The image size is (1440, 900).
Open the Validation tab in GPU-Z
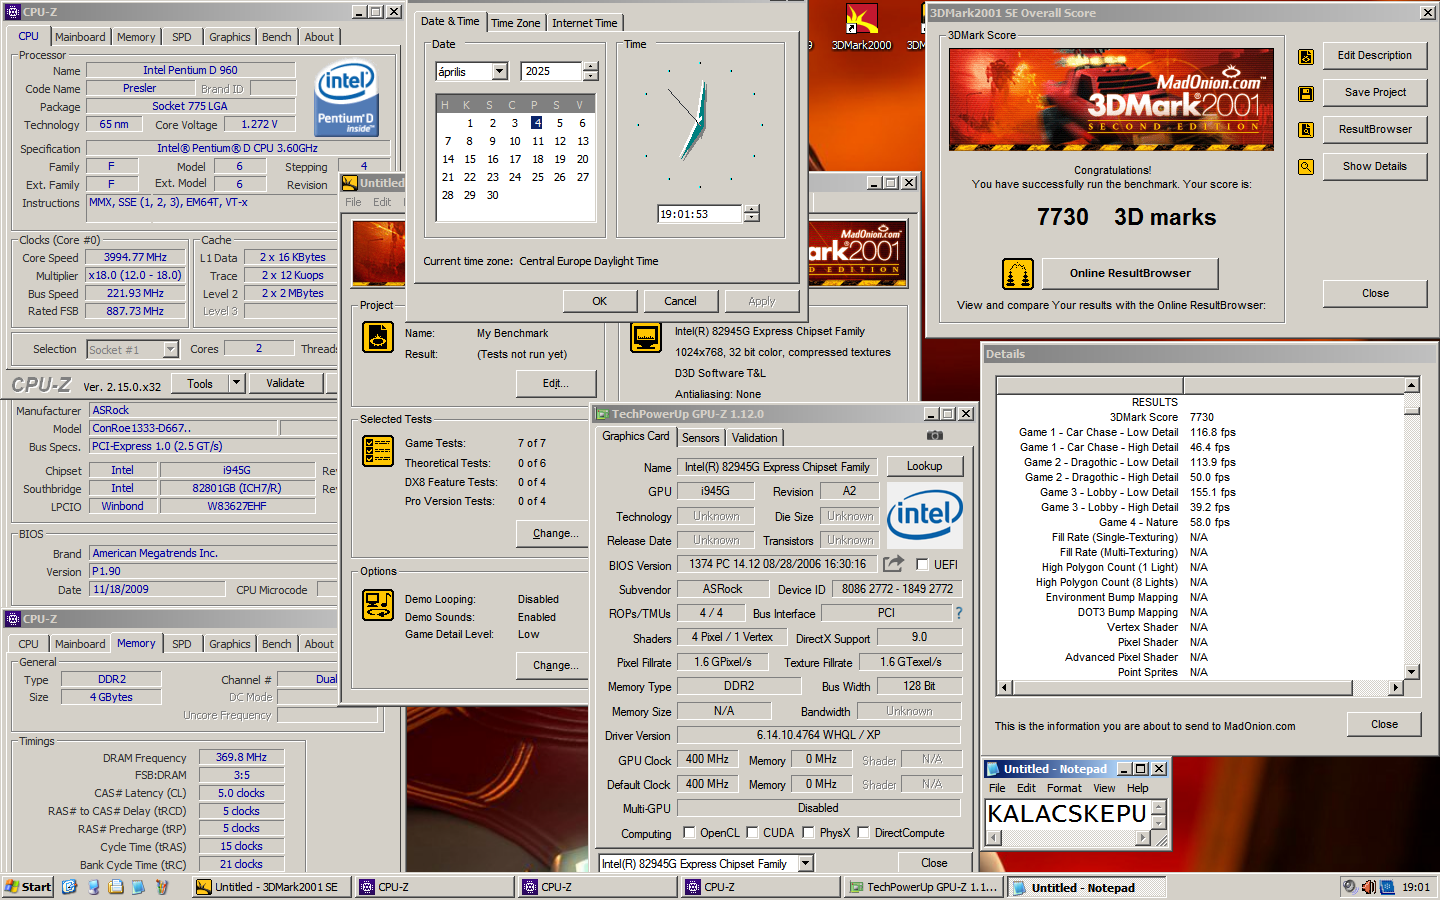pyautogui.click(x=754, y=438)
